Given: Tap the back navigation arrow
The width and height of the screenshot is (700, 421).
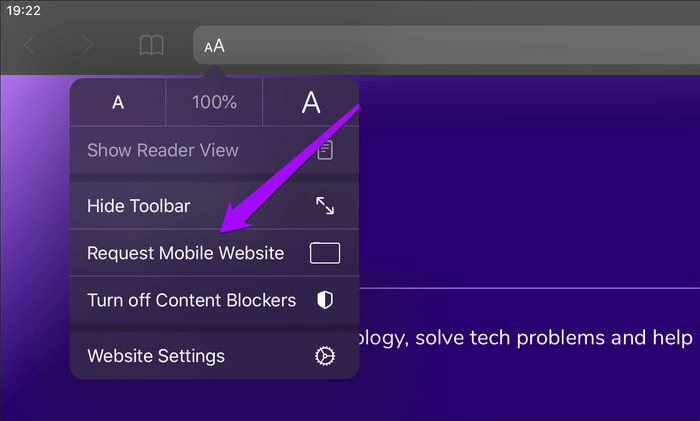Looking at the screenshot, I should click(29, 45).
